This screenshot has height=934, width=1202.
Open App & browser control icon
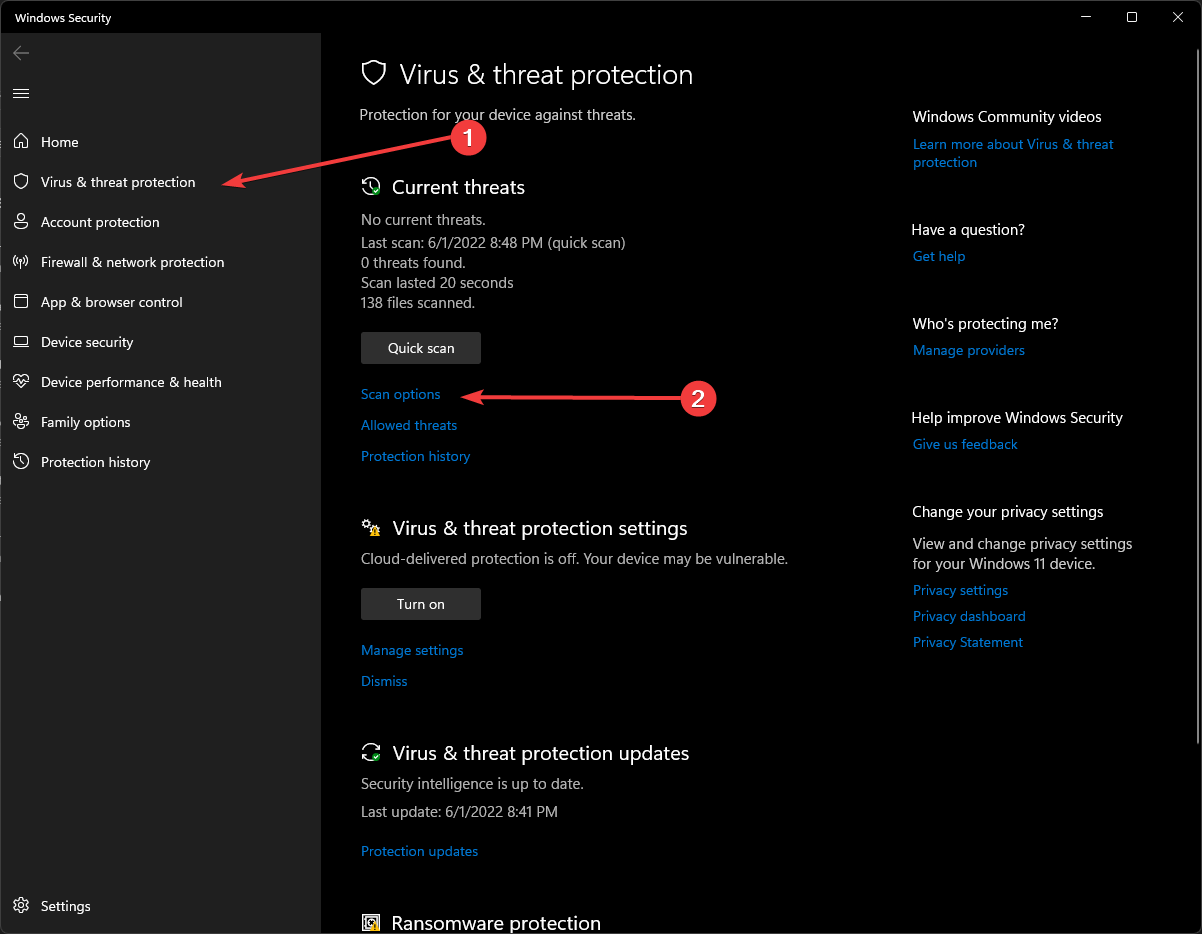point(21,302)
